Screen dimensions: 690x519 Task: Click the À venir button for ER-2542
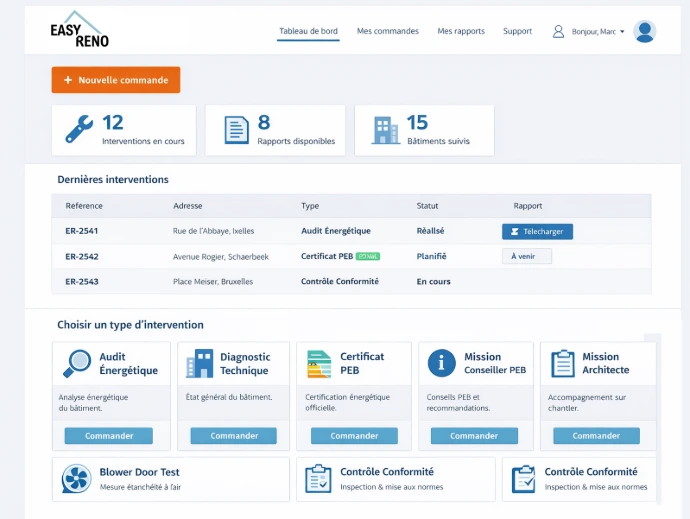point(526,256)
